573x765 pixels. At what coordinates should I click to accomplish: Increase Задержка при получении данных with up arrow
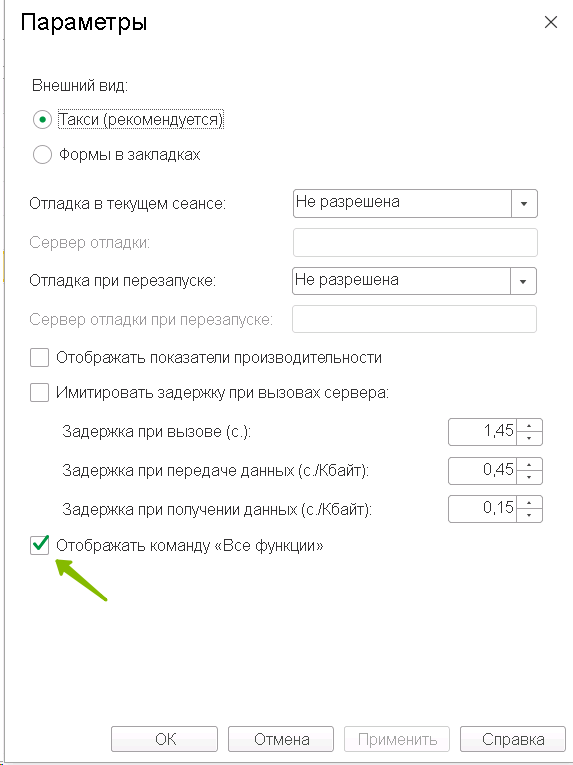pyautogui.click(x=529, y=503)
